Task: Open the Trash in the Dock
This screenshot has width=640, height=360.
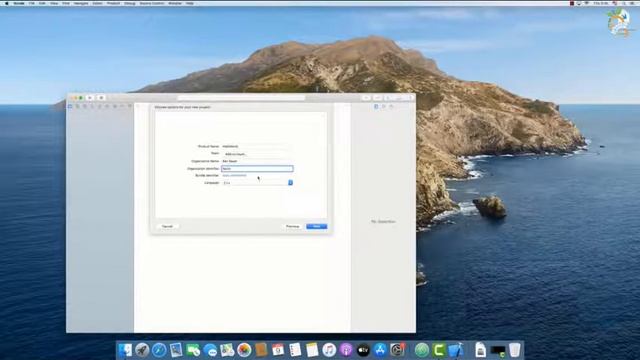Action: click(x=515, y=350)
